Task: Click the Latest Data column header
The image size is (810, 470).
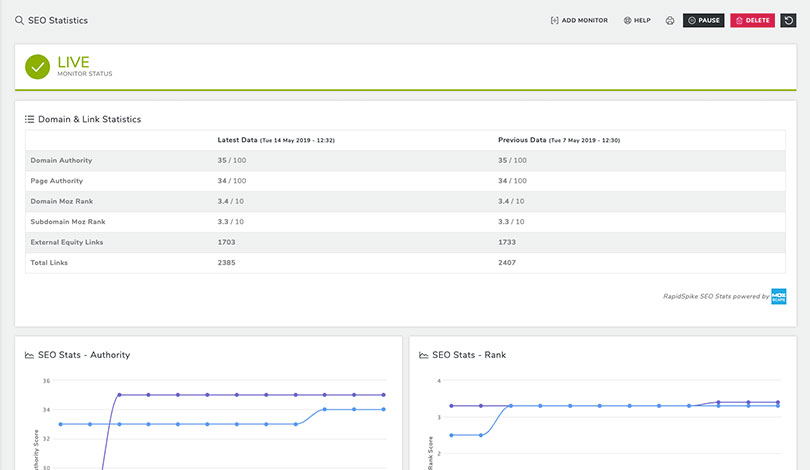Action: pyautogui.click(x=276, y=140)
